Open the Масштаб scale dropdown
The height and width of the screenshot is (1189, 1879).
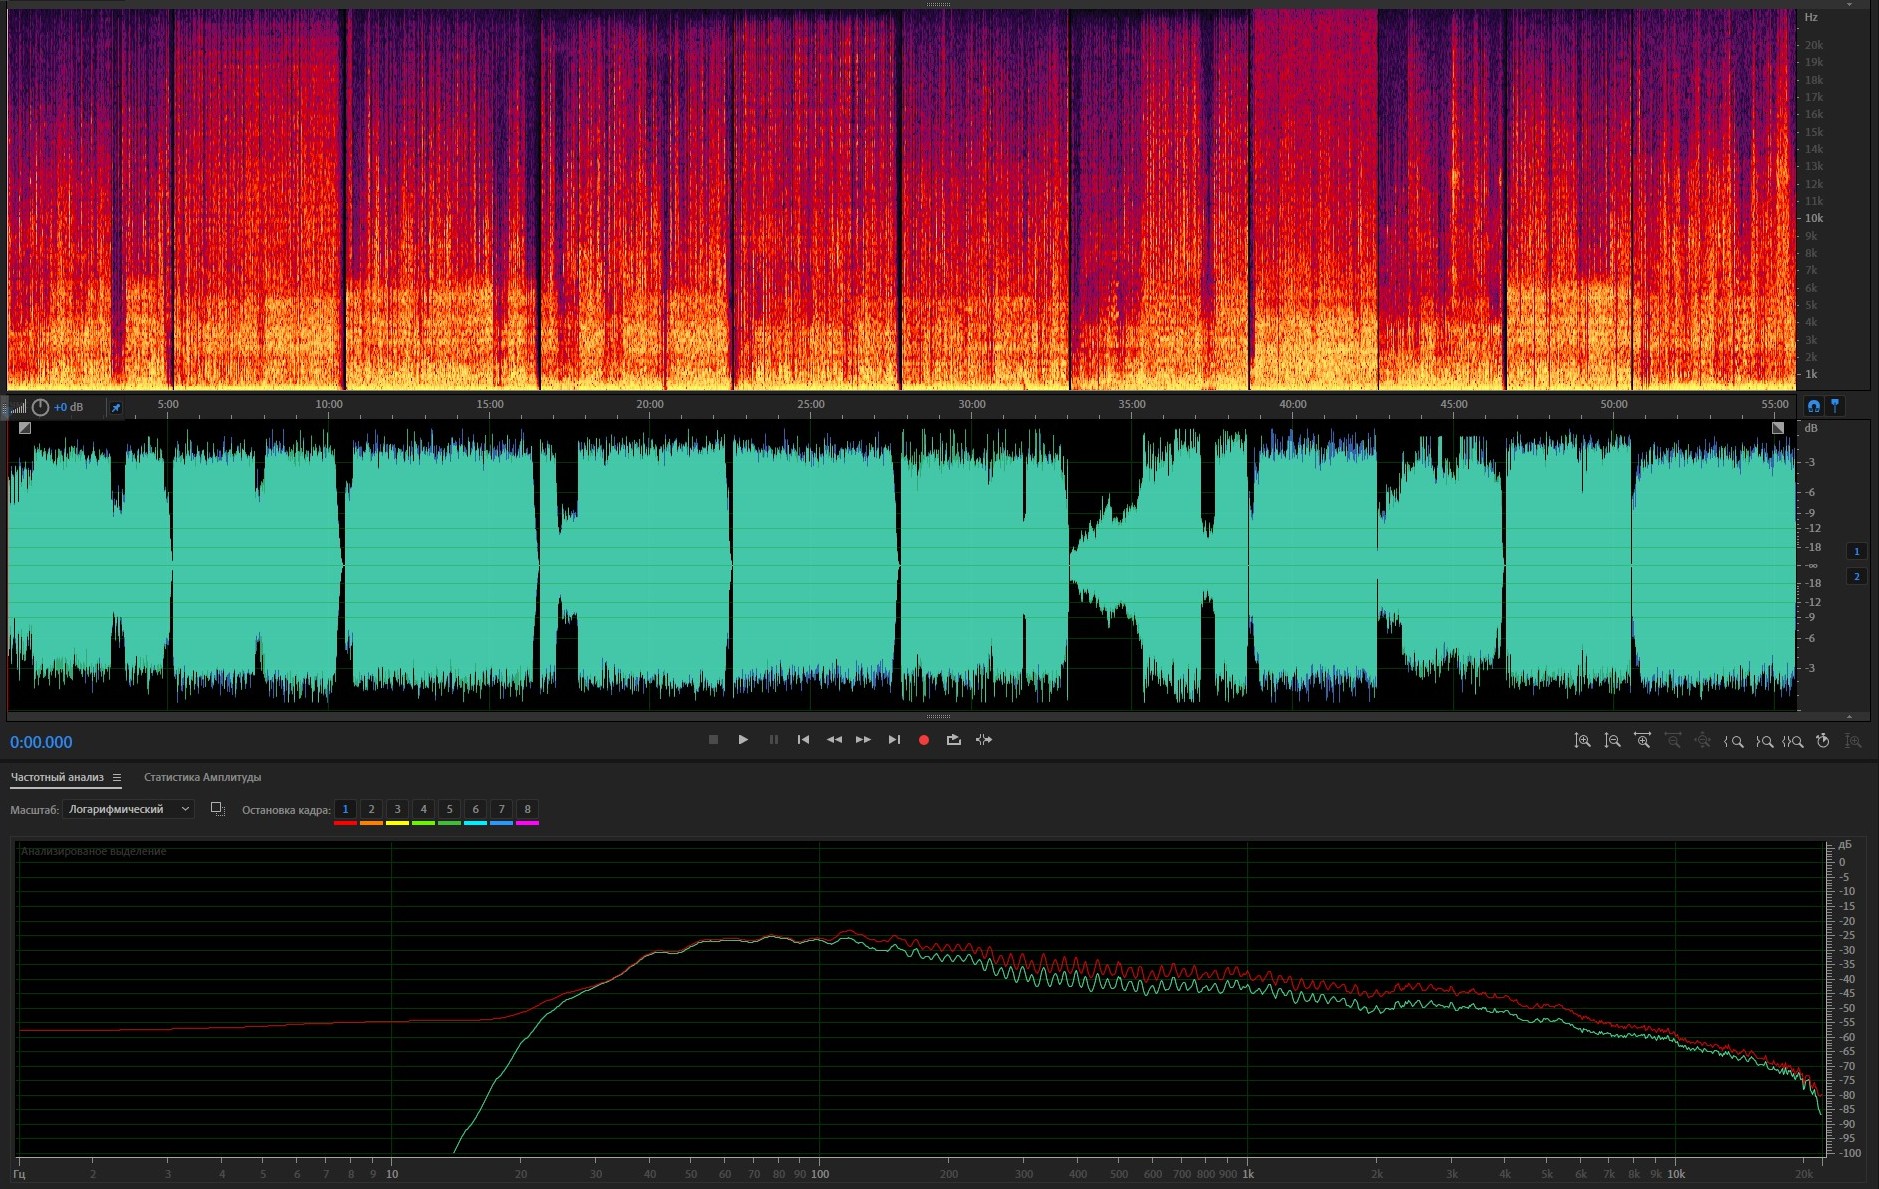coord(128,809)
